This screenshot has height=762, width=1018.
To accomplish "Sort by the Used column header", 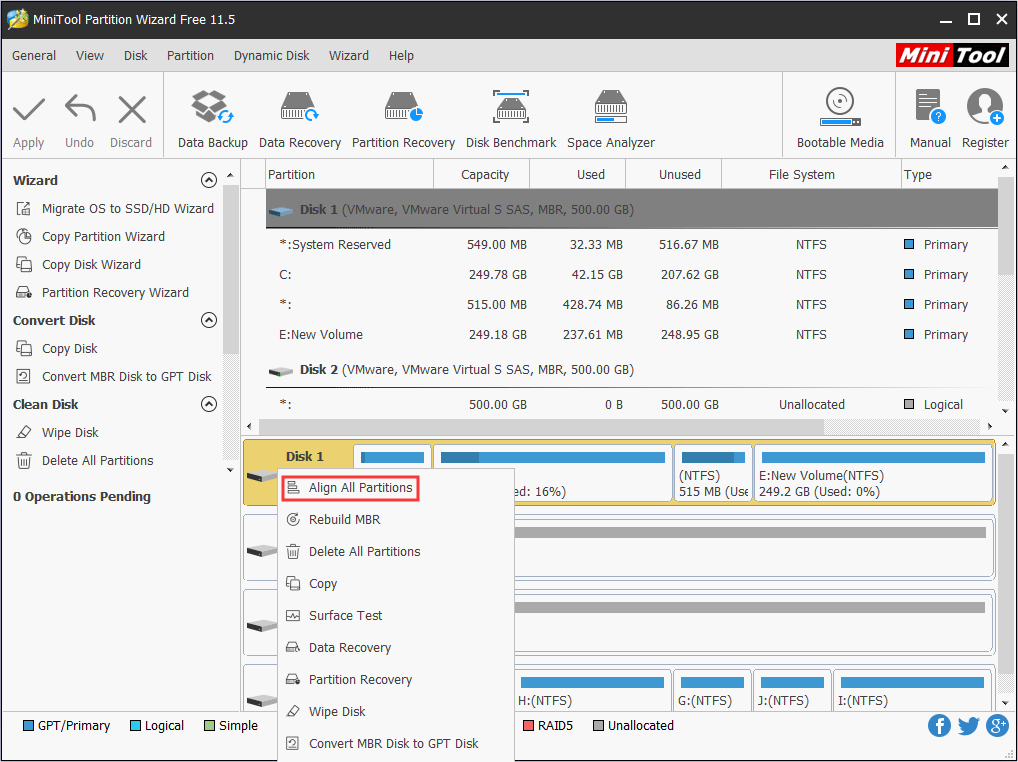I will point(577,174).
